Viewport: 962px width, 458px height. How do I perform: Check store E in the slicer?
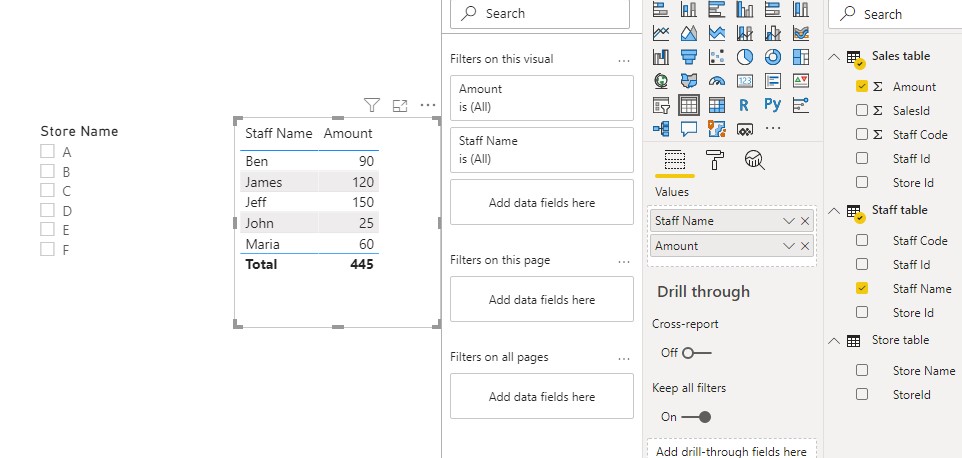pos(47,229)
